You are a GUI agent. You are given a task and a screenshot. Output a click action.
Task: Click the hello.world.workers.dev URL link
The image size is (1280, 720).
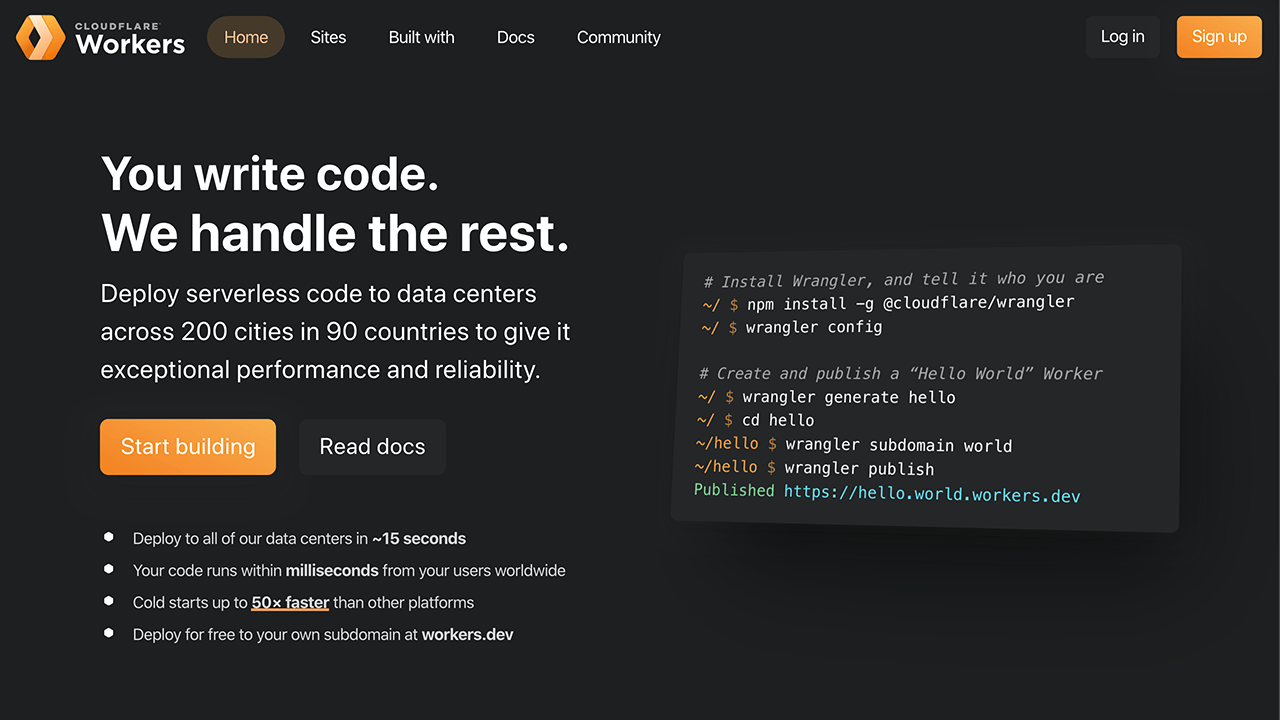(932, 494)
